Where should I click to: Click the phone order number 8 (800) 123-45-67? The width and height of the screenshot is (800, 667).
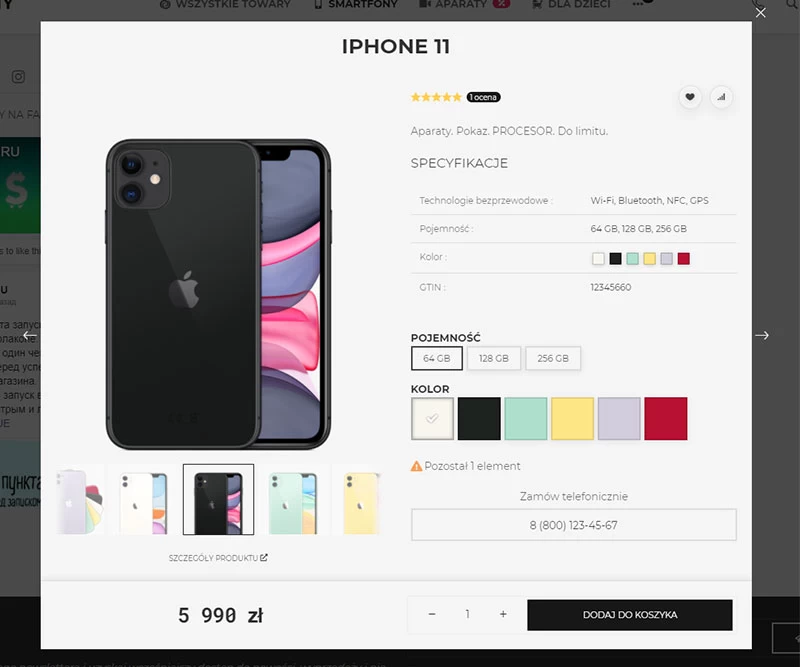point(573,525)
